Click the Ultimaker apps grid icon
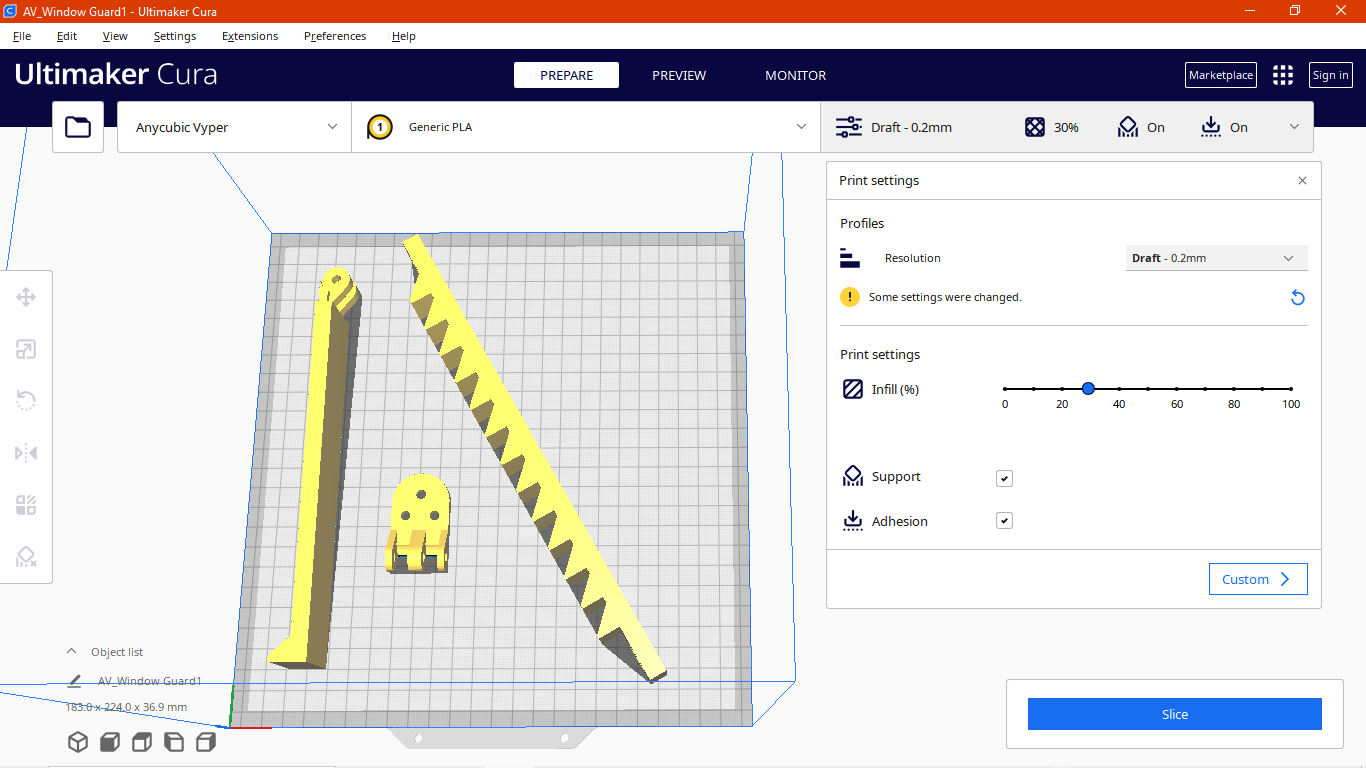Screen dimensions: 1366x768 point(1283,75)
